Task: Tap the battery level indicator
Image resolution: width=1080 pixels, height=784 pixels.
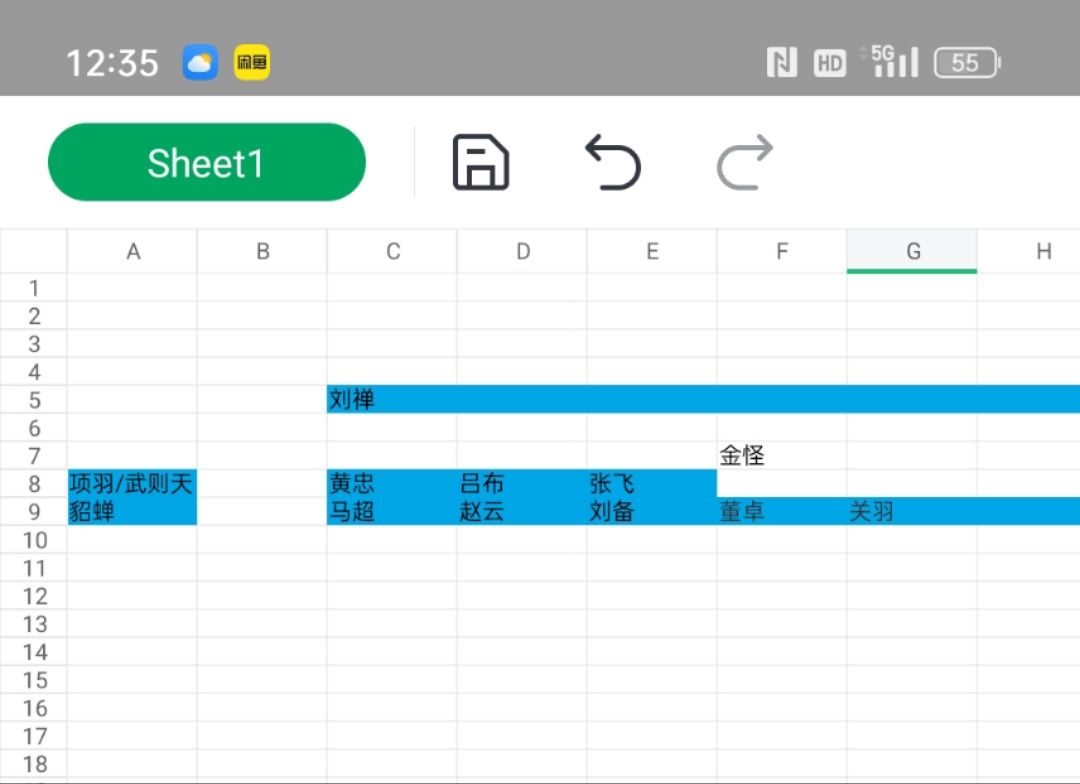Action: (x=966, y=64)
